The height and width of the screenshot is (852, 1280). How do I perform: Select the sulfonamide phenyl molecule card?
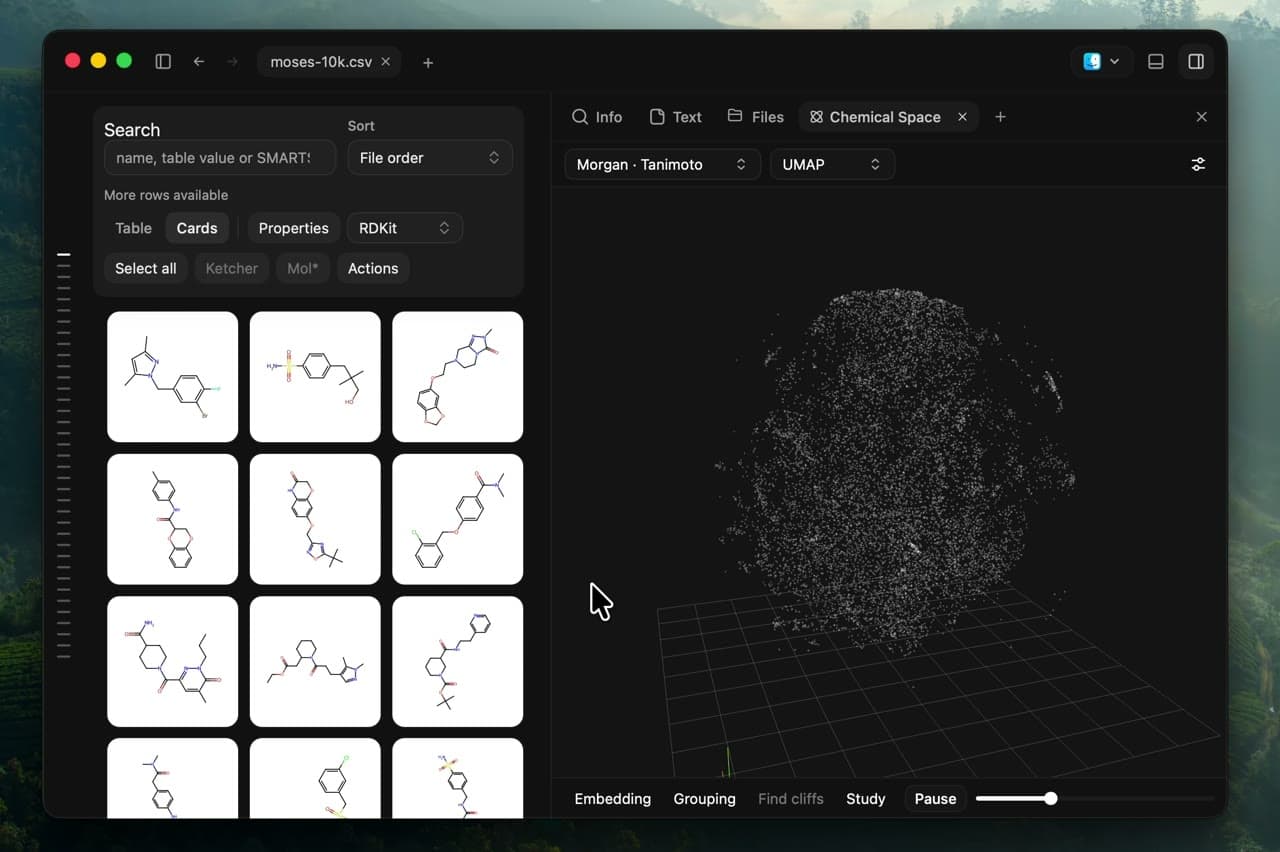pos(315,377)
